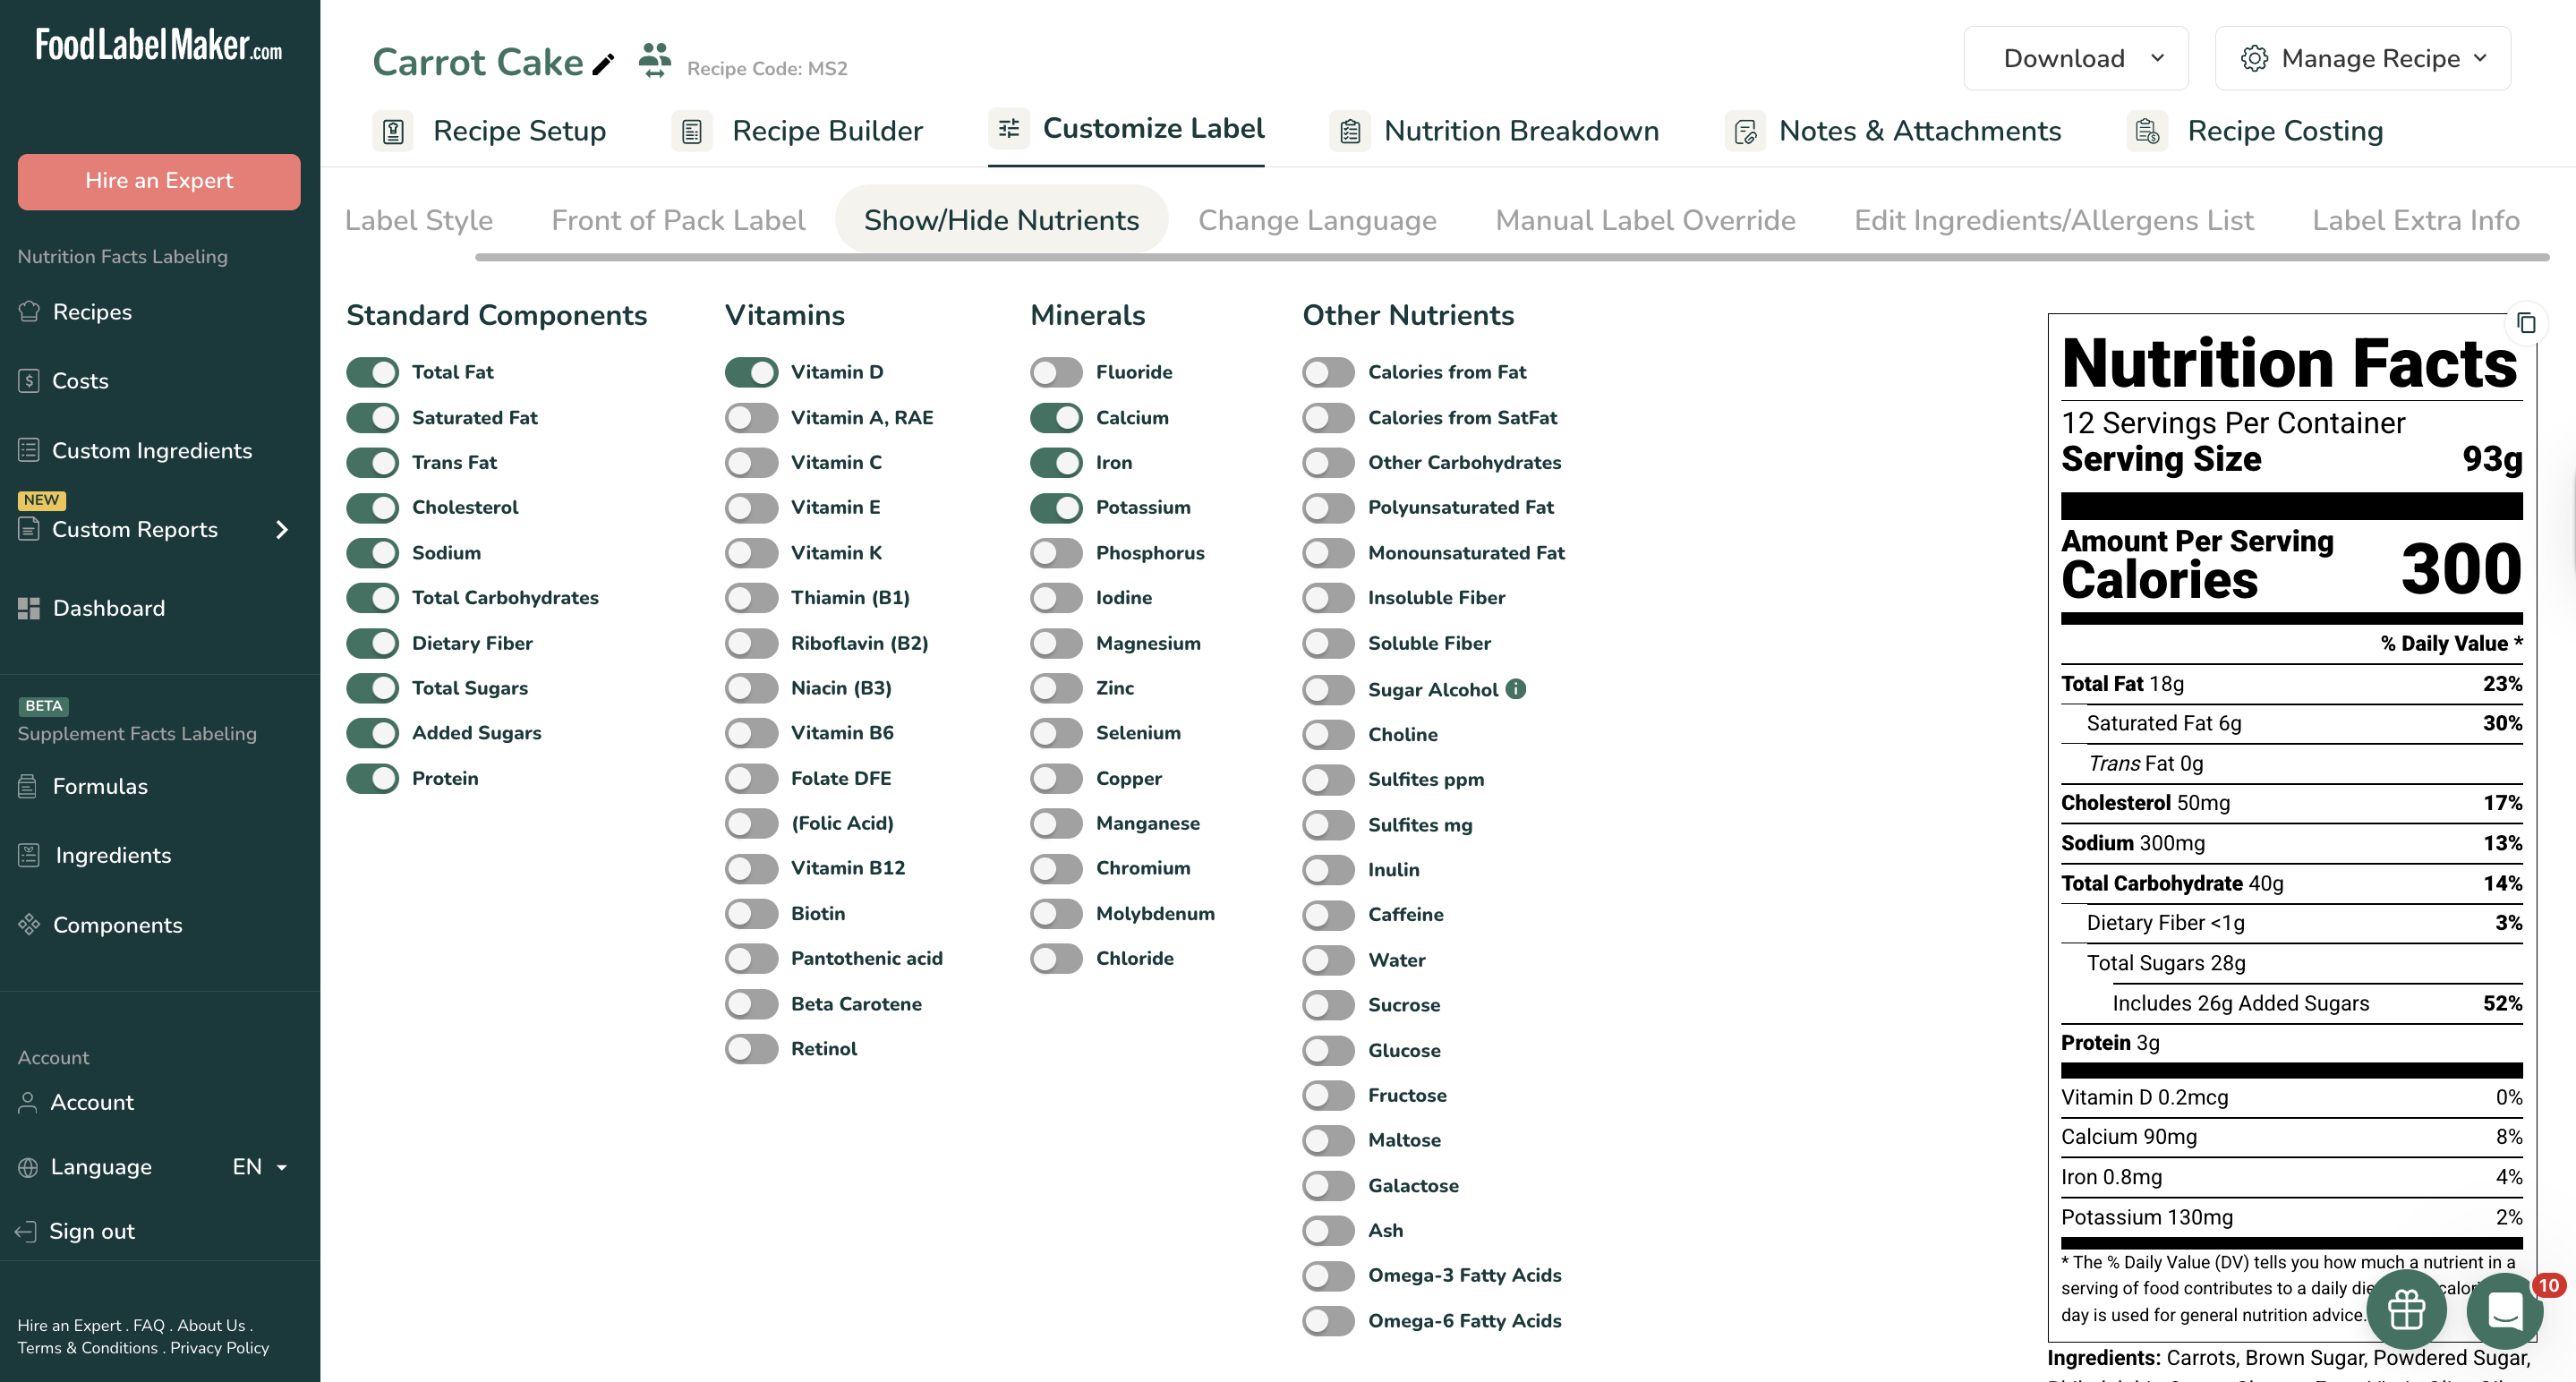The image size is (2576, 1382).
Task: Click the pencil icon to edit recipe name
Action: point(603,65)
